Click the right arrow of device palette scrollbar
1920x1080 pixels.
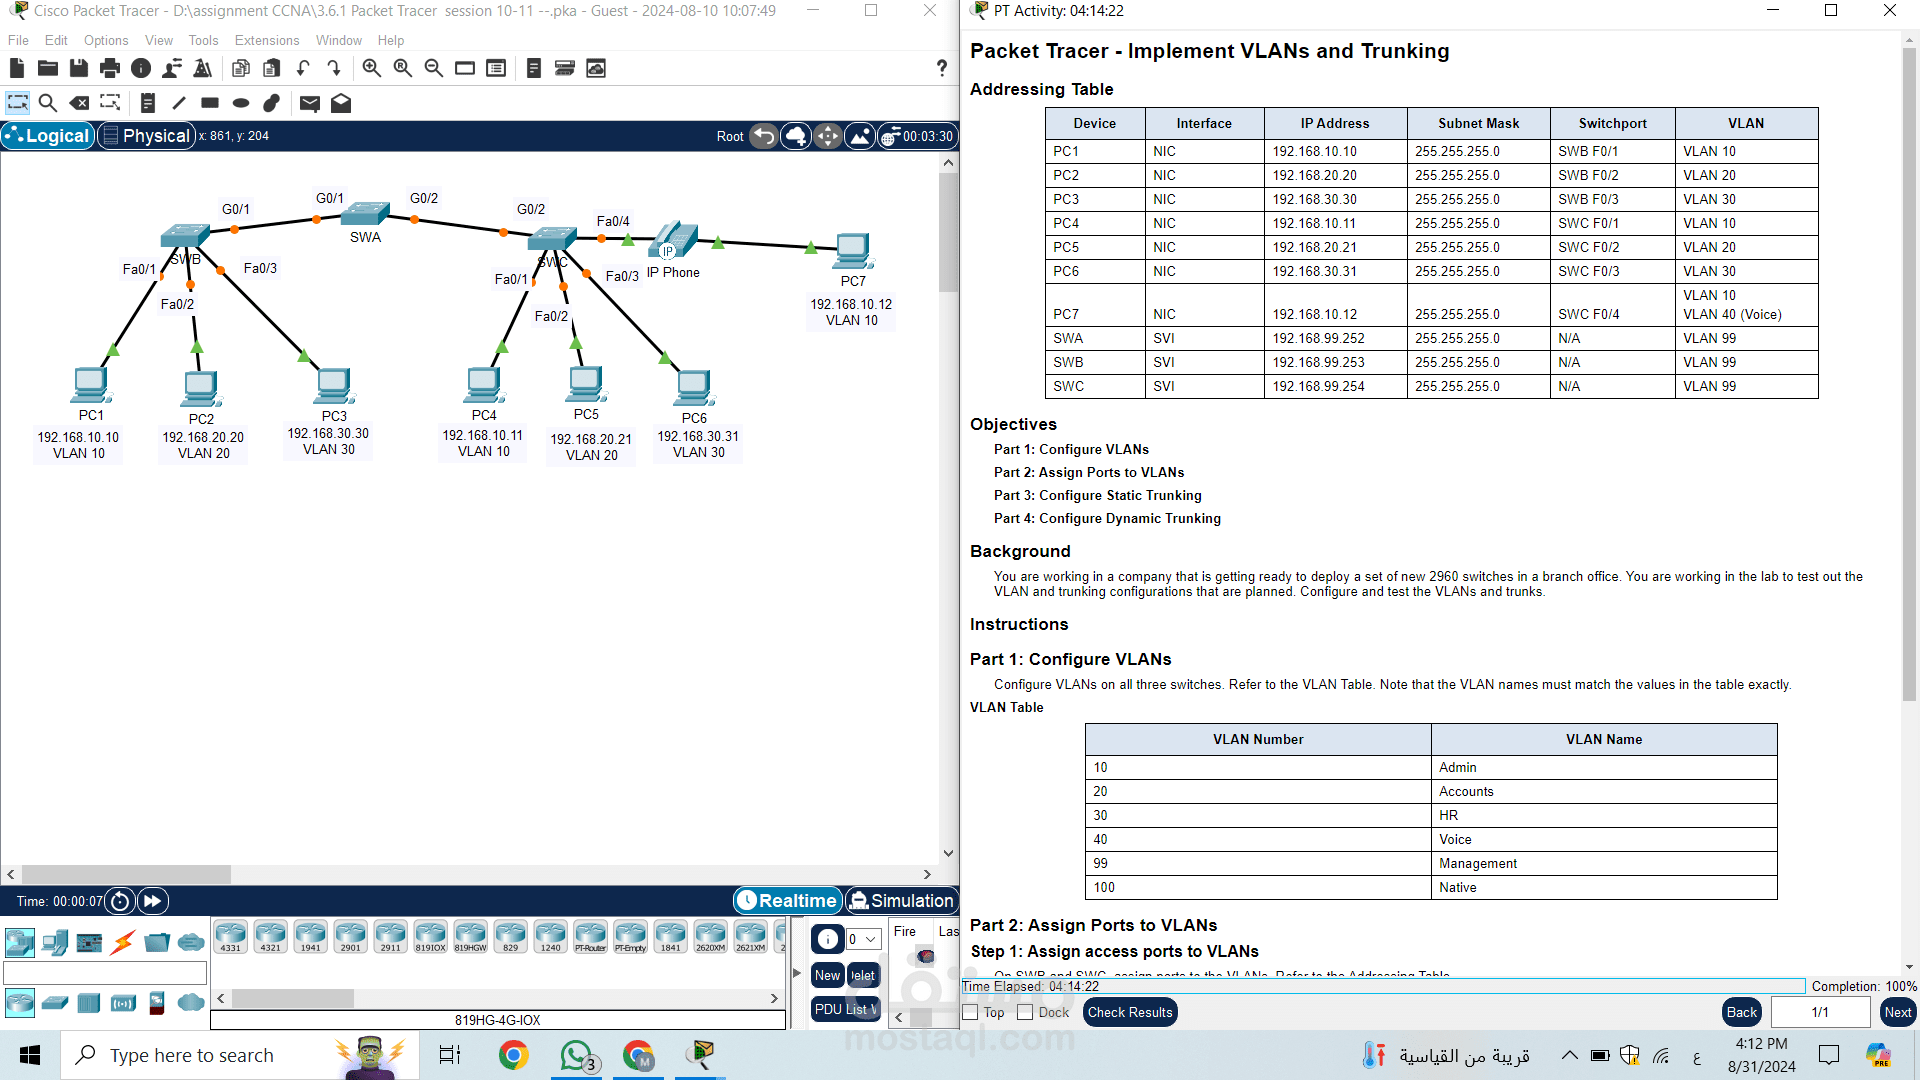[773, 998]
